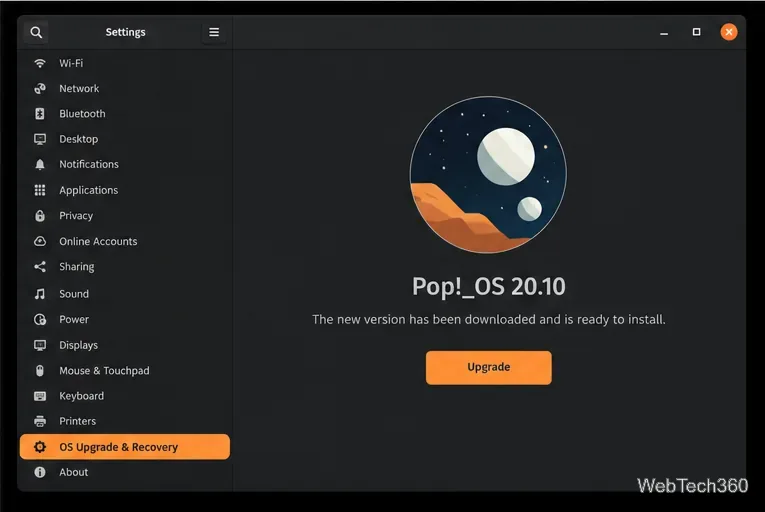Click the Network icon in sidebar

40,88
